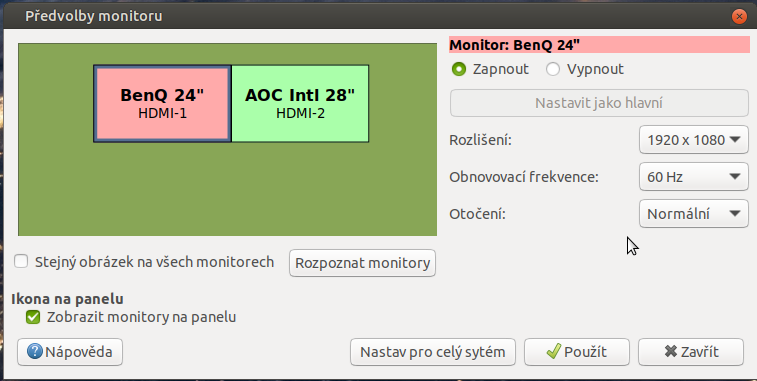The width and height of the screenshot is (757, 381).
Task: Apply settings with the Použít button
Action: point(577,352)
